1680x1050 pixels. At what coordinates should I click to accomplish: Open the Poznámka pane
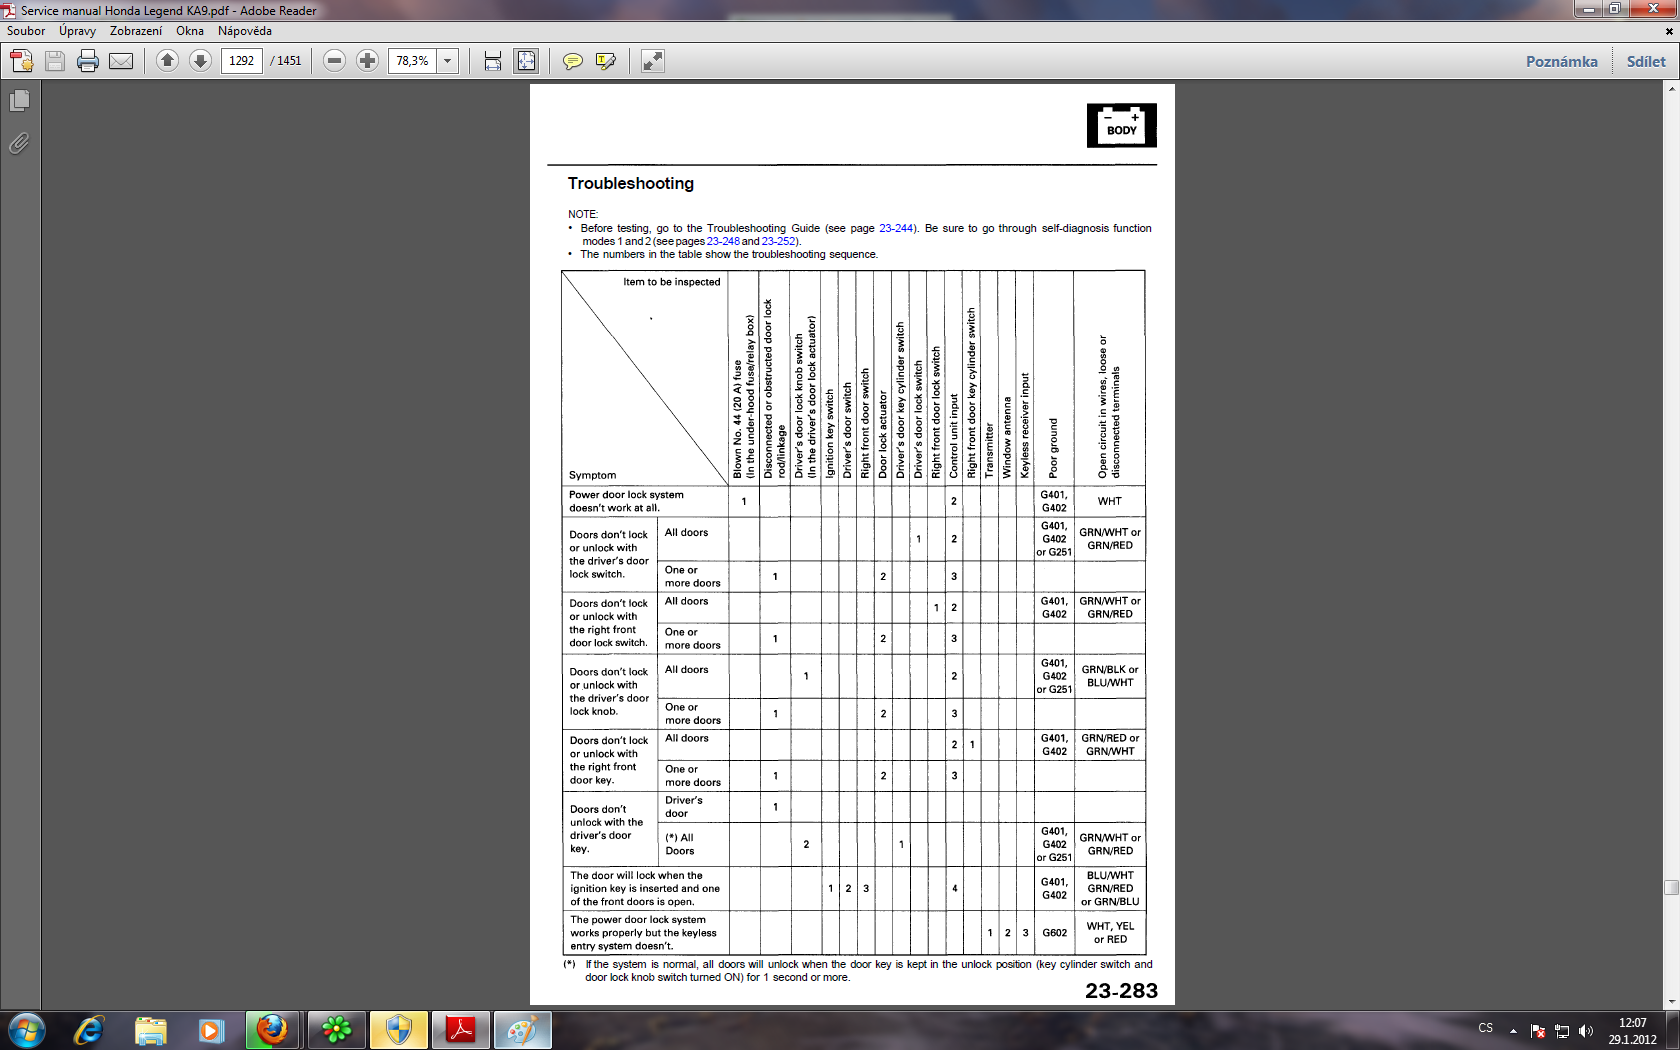click(x=1561, y=61)
